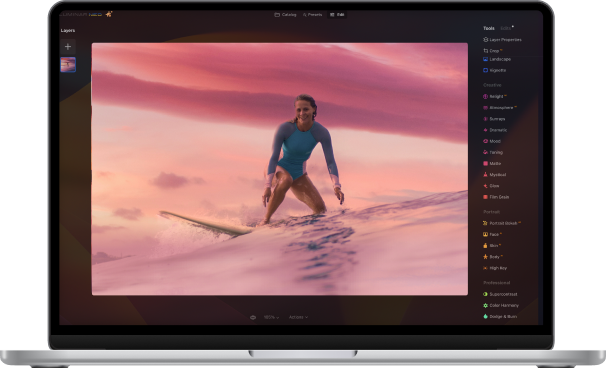Open the Landscape tool
The image size is (606, 368).
click(497, 59)
